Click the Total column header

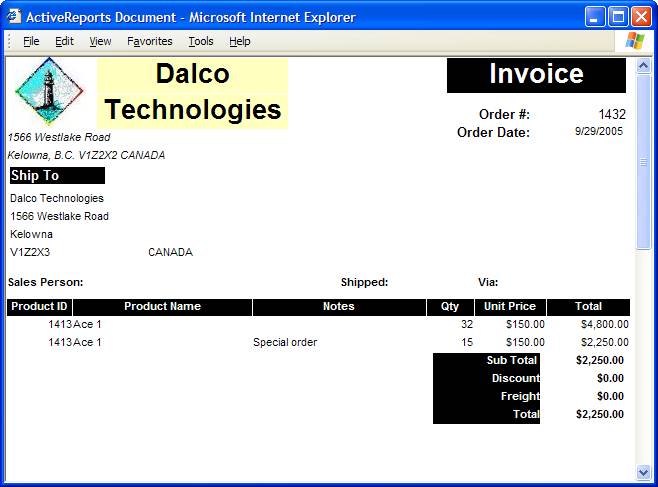tap(588, 307)
